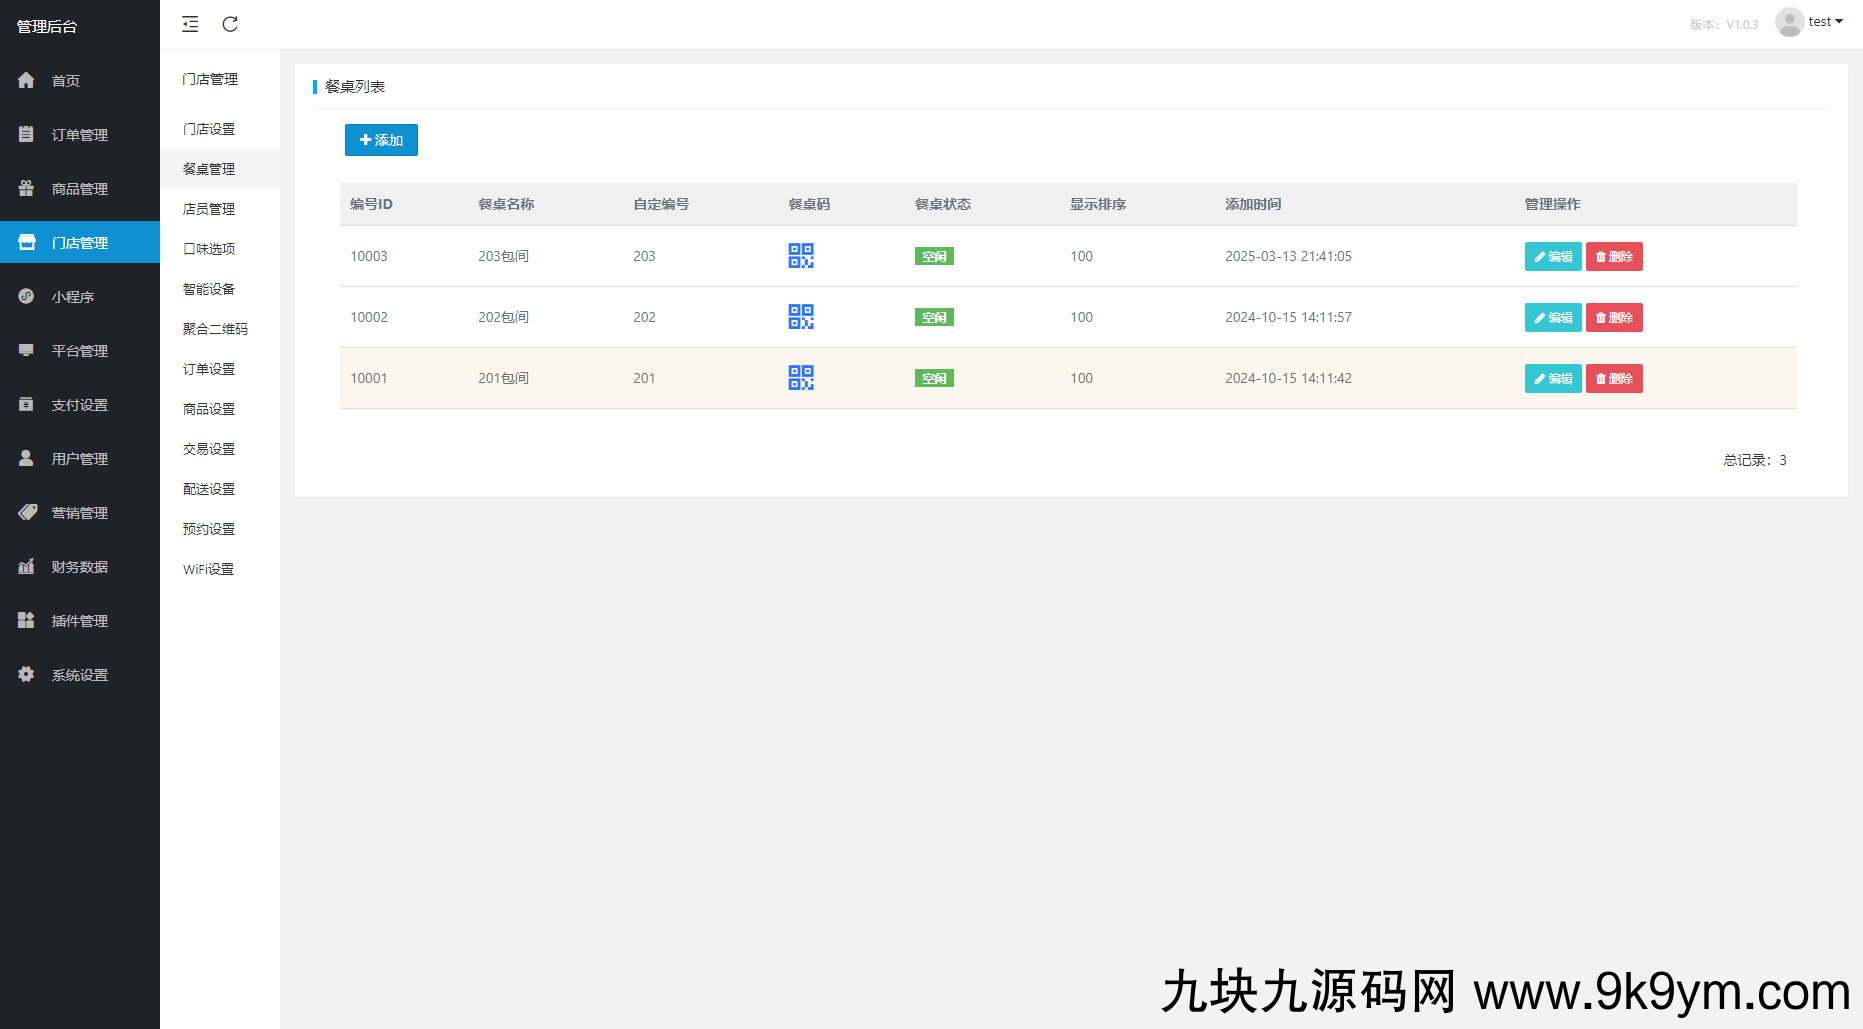The height and width of the screenshot is (1029, 1863).
Task: Click 编辑 for the 201包间 row
Action: [1553, 379]
